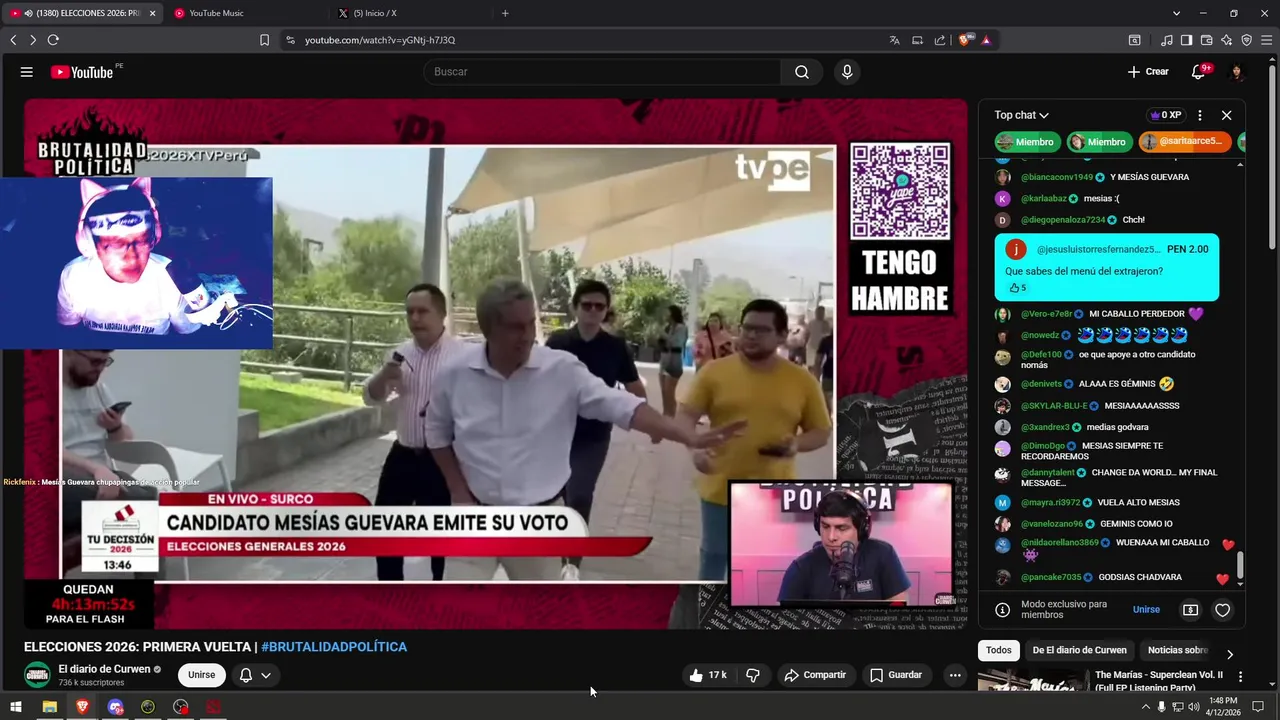The height and width of the screenshot is (720, 1280).
Task: Dislike the video
Action: [752, 675]
